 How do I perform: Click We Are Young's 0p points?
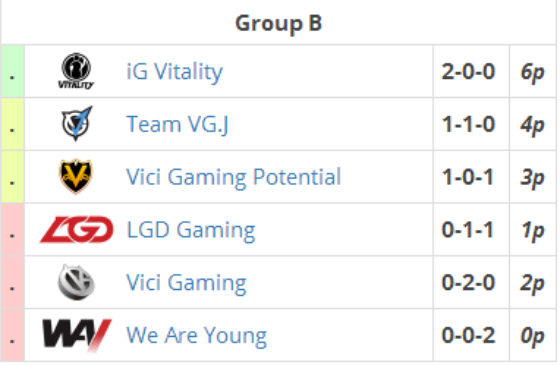[532, 336]
